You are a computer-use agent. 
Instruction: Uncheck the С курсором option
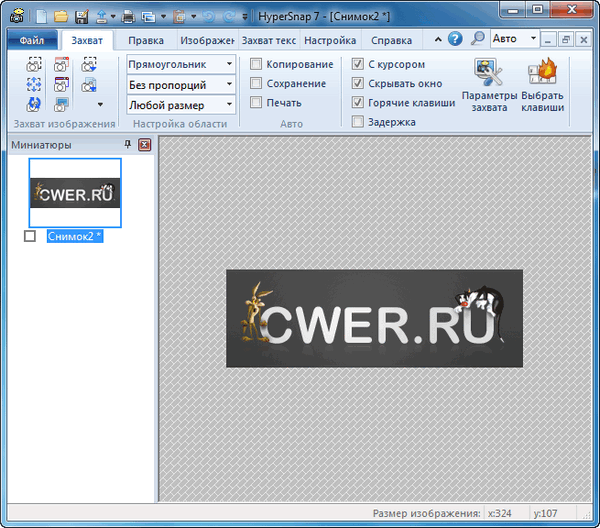[x=359, y=65]
